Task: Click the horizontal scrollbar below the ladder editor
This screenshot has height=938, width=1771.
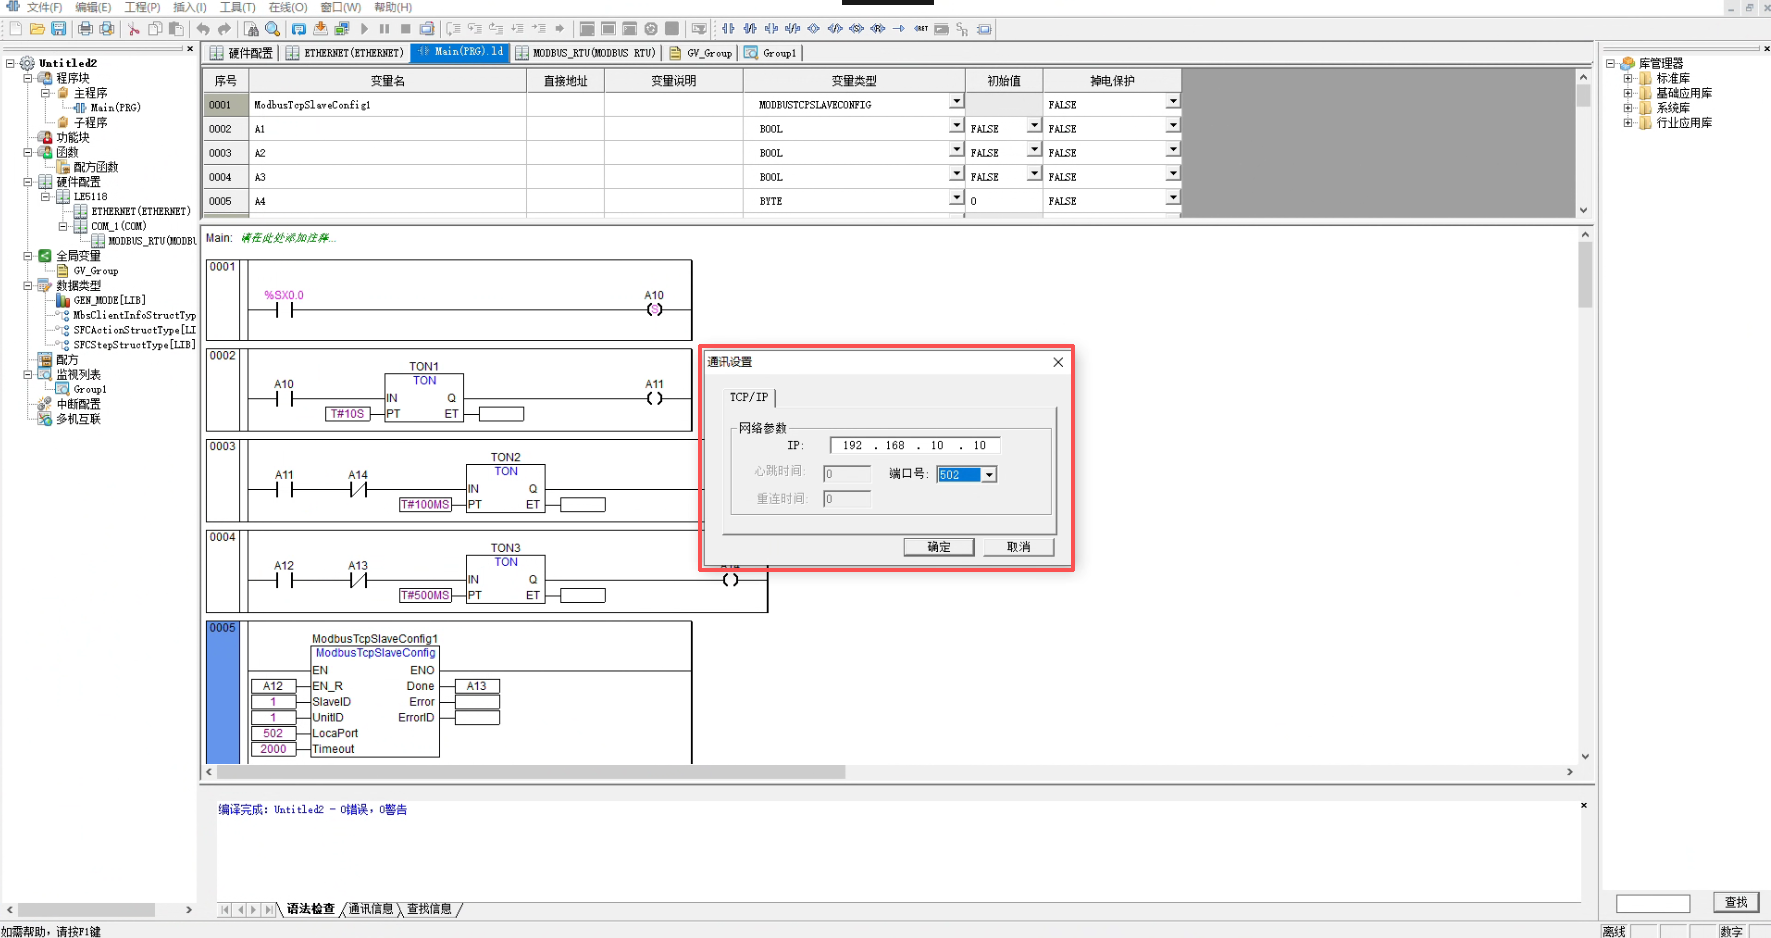Action: (x=530, y=772)
